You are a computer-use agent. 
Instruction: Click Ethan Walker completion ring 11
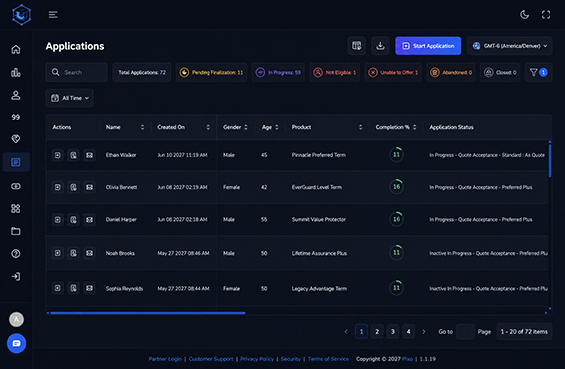click(396, 155)
